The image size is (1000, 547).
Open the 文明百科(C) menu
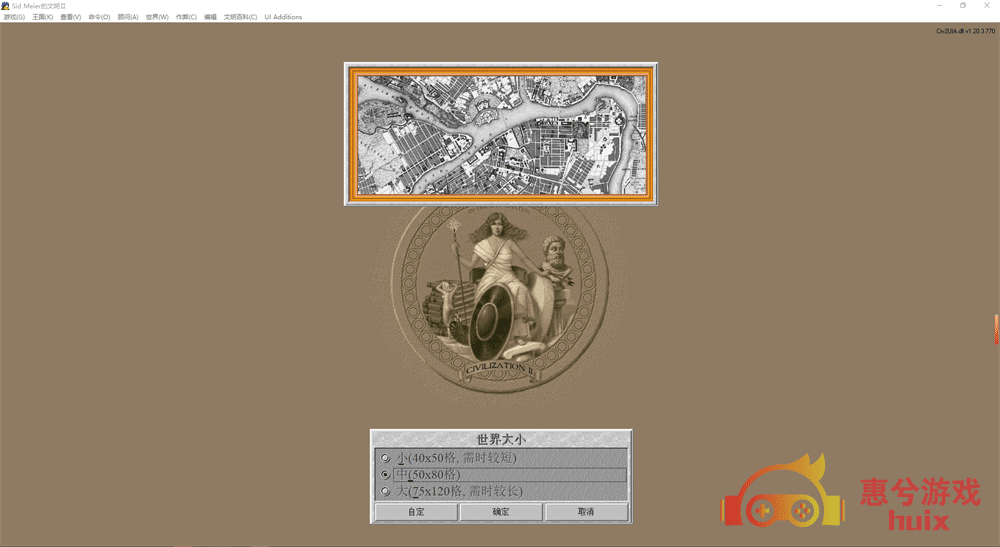point(240,17)
